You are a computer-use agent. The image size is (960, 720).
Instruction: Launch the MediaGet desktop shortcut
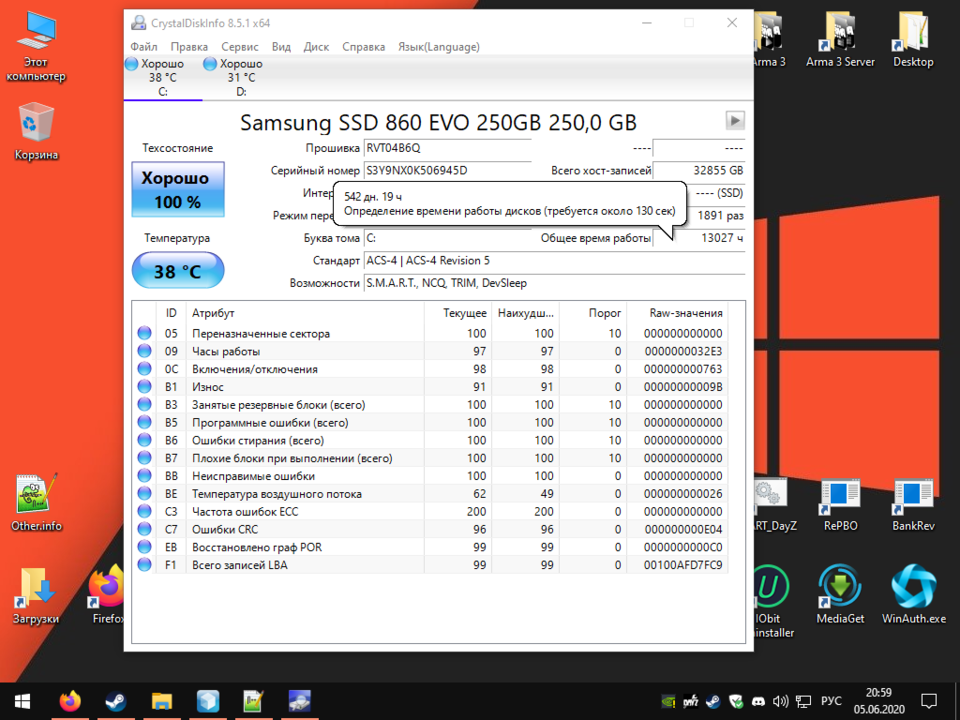tap(840, 594)
